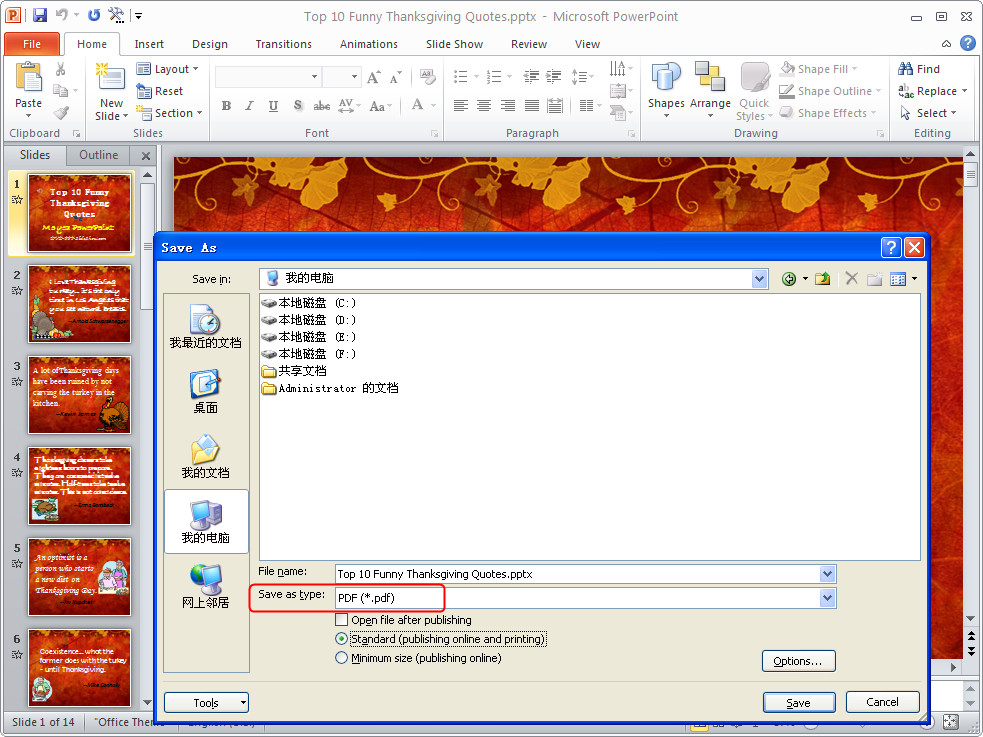Image resolution: width=983 pixels, height=737 pixels.
Task: Expand the Save as type dropdown arrow
Action: (x=828, y=598)
